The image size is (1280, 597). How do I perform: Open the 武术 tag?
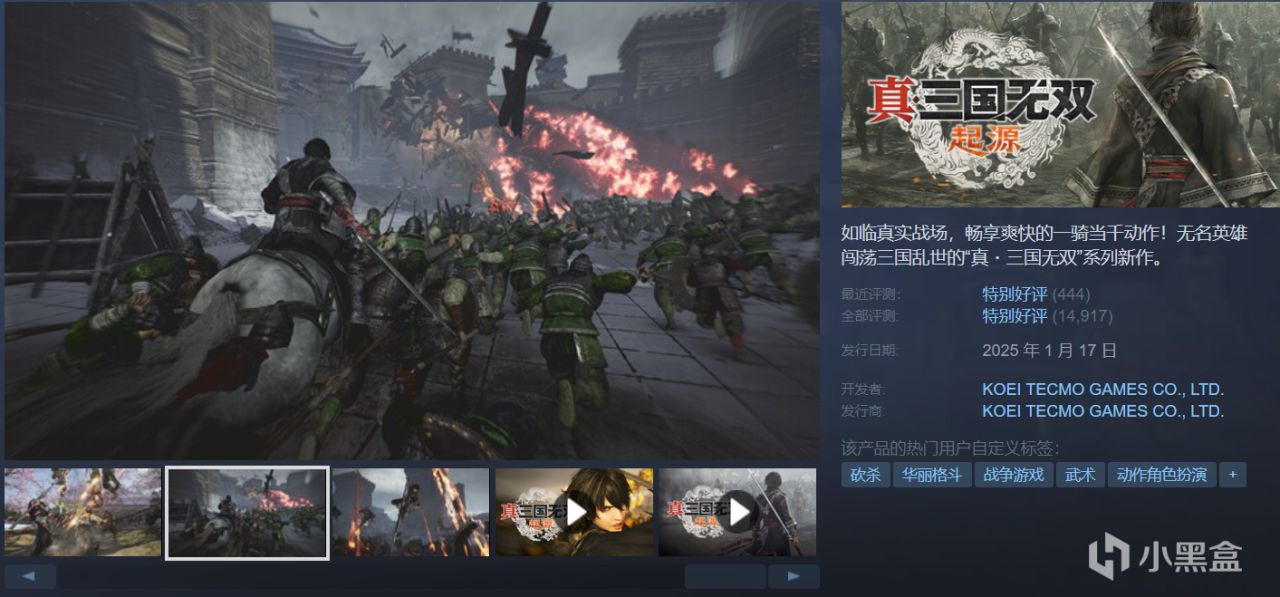[x=1080, y=475]
